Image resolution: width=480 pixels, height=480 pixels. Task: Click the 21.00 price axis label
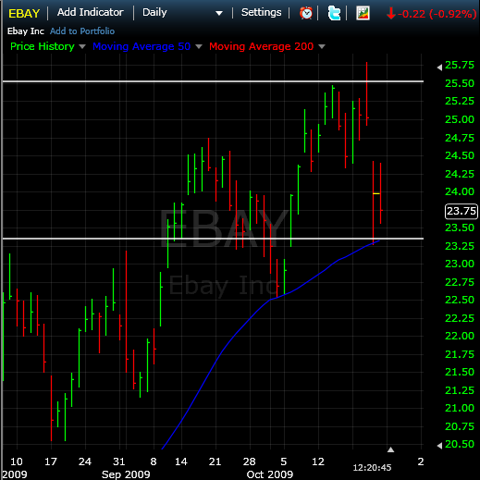point(460,408)
